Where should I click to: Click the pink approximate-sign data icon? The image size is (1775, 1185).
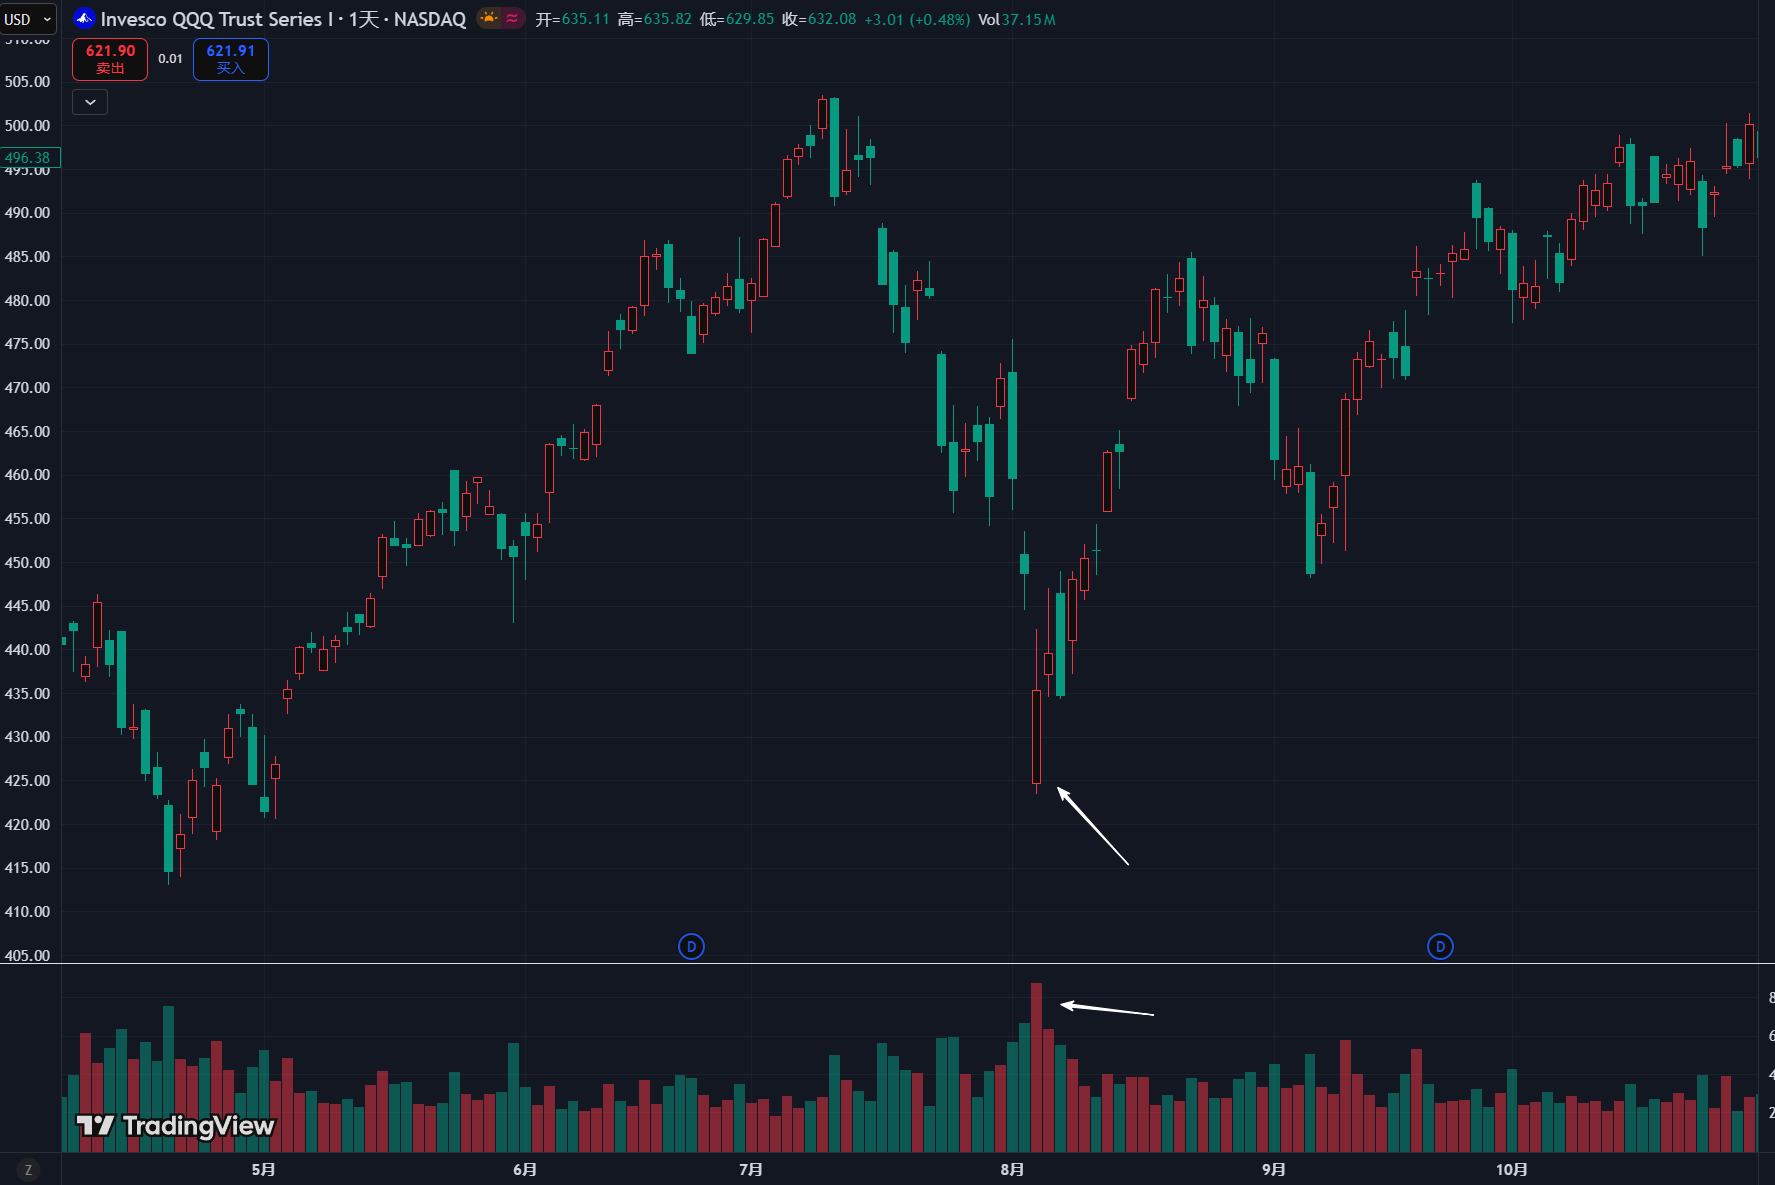click(512, 18)
